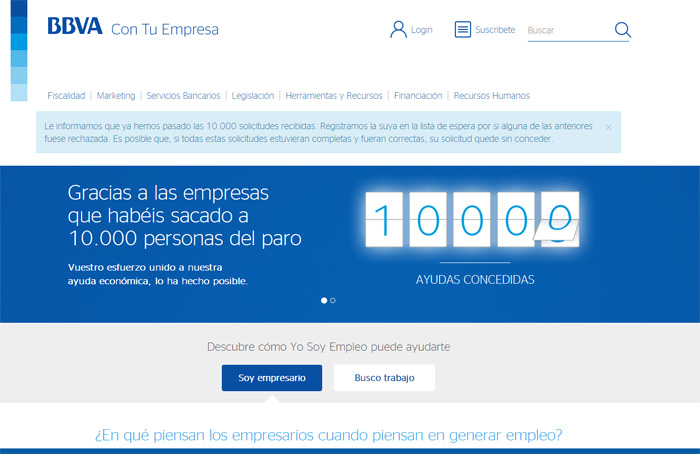This screenshot has width=700, height=454.
Task: Click the Vuestro esfuerzo subtitle text
Action: 158,274
